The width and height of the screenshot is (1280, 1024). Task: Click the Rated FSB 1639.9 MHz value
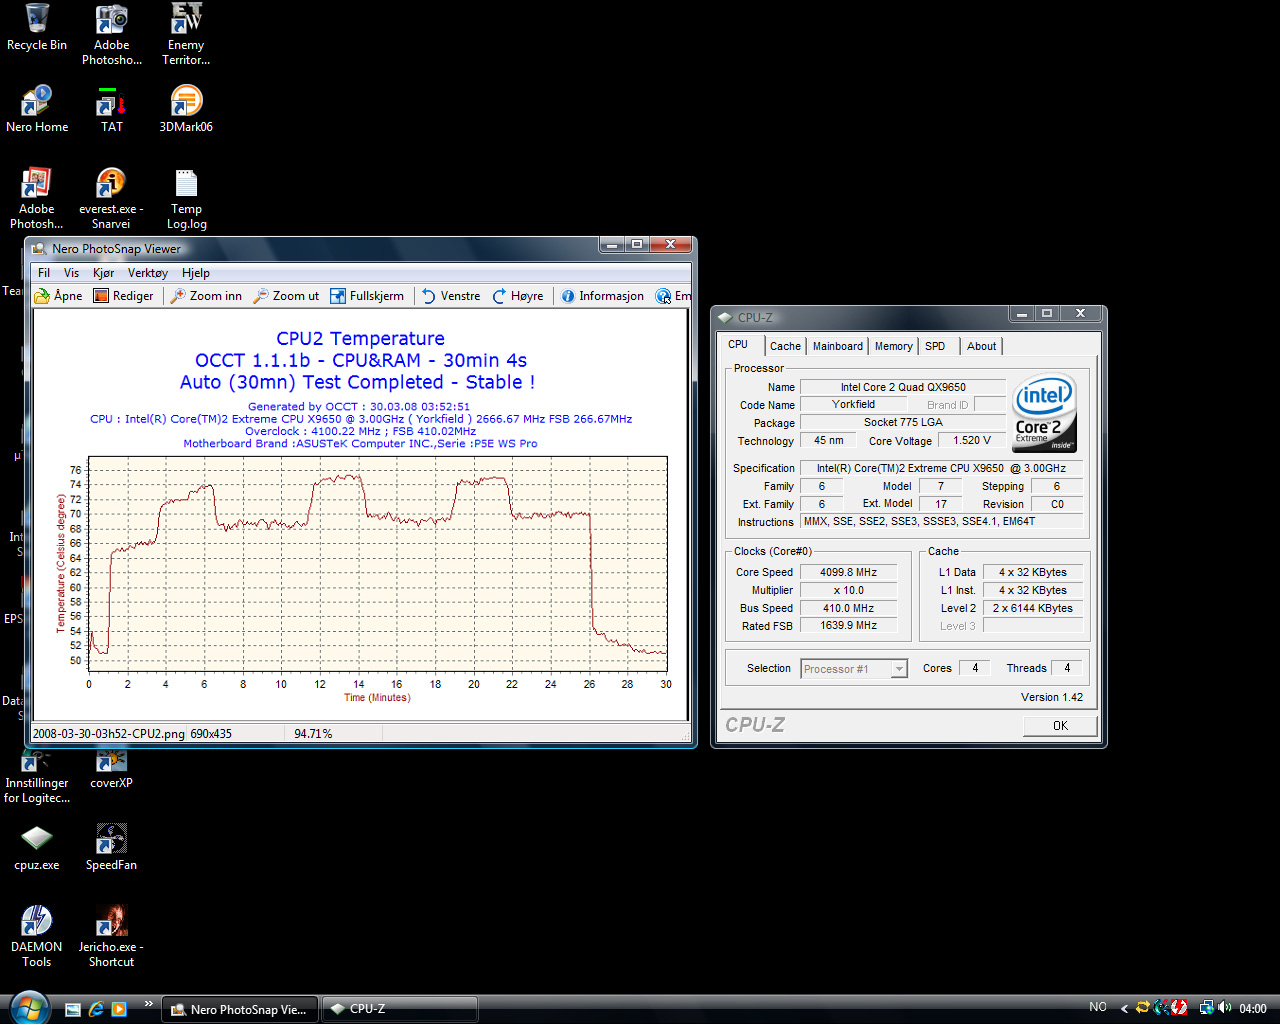[x=848, y=626]
